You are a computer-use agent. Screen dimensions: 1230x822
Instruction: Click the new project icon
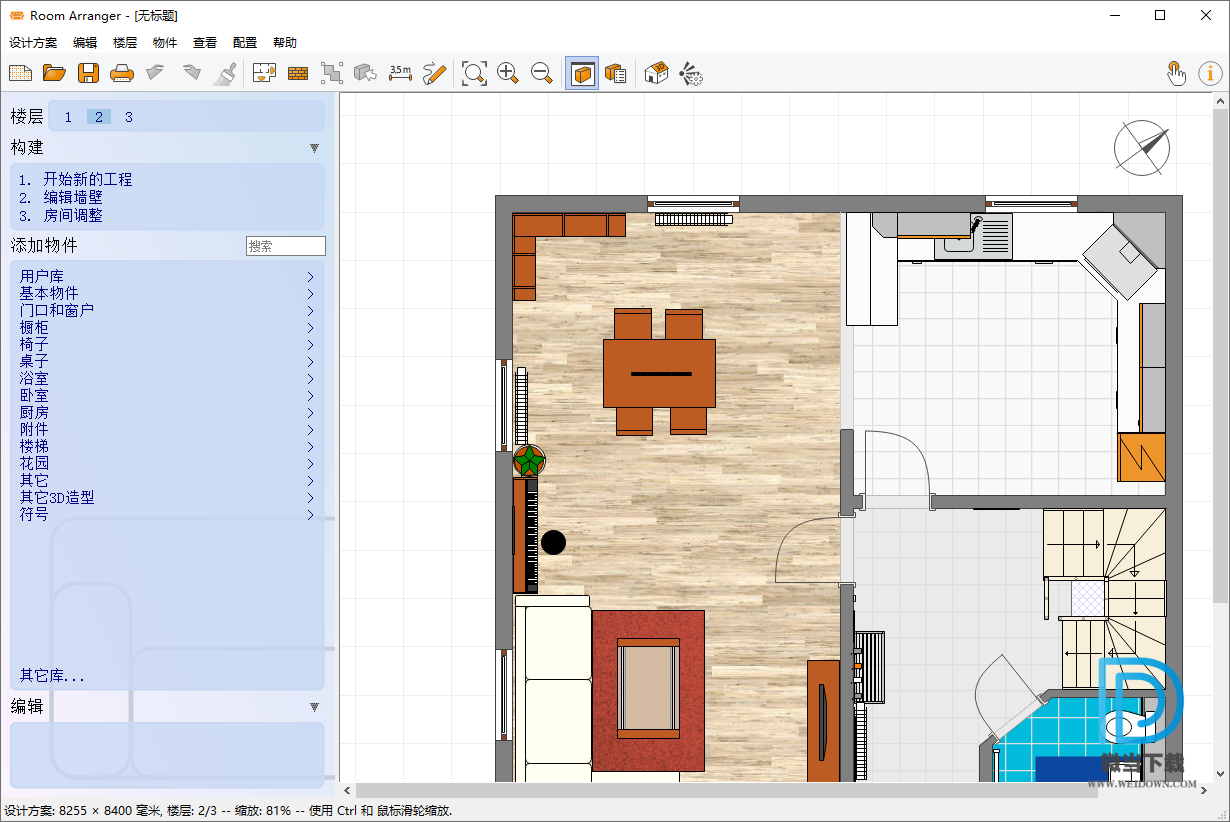coord(21,73)
